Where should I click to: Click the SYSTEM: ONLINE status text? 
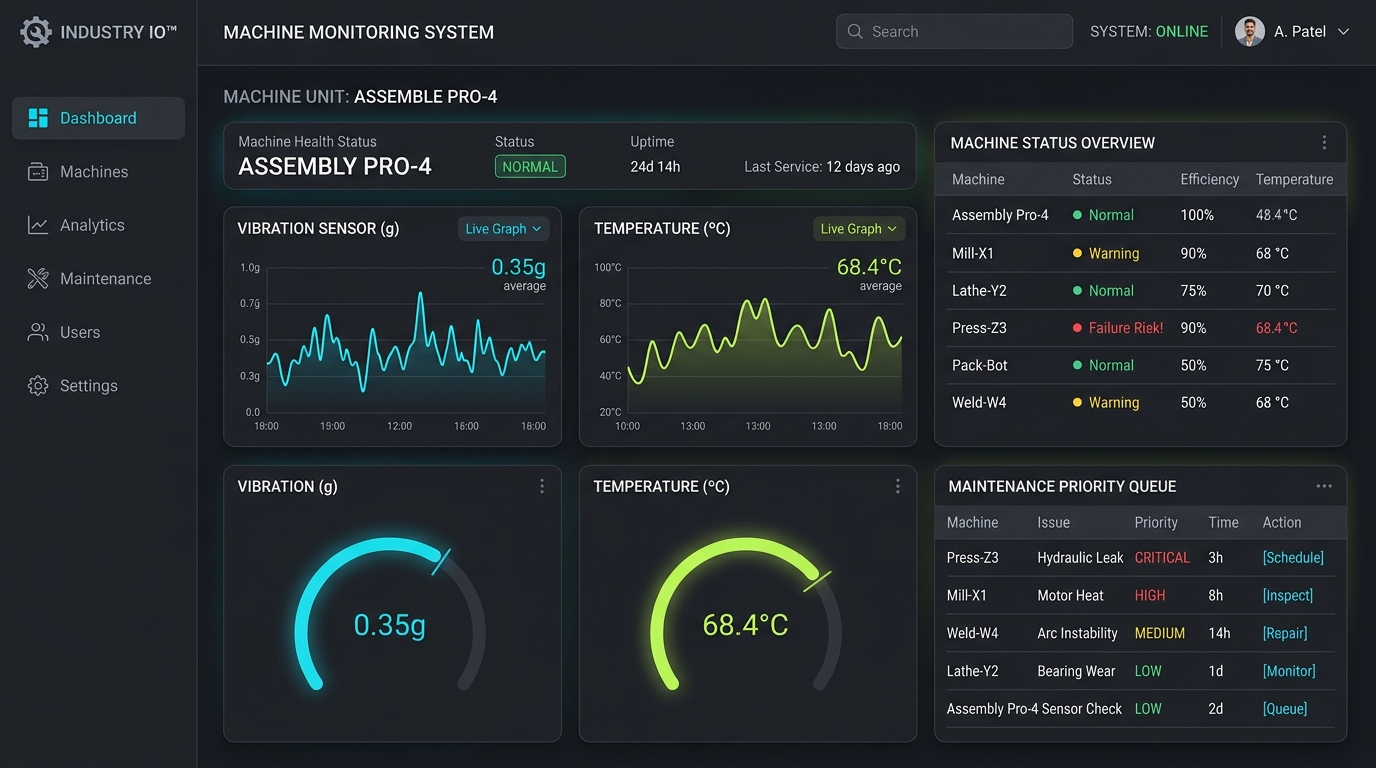1149,32
